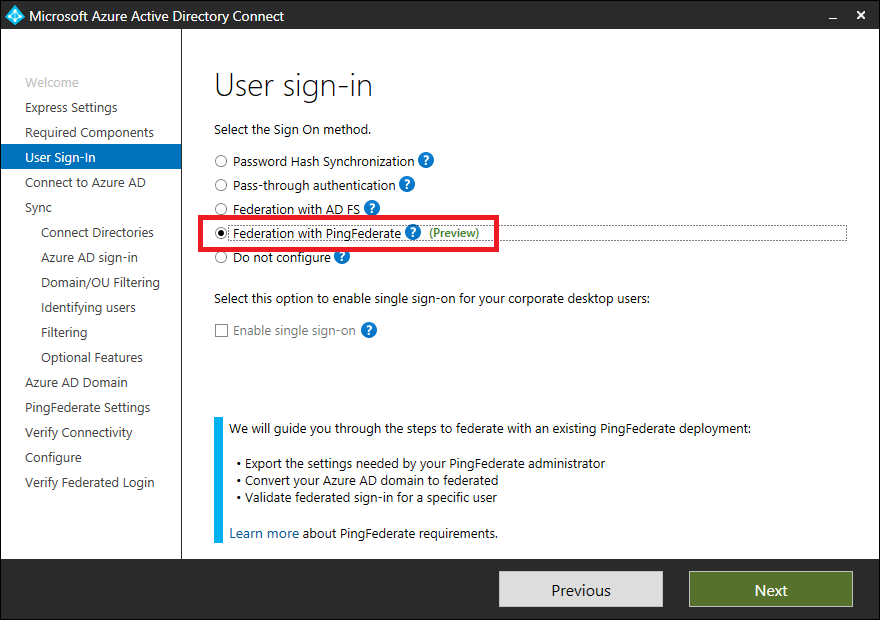The height and width of the screenshot is (620, 880).
Task: Open Filtering sub-step
Action: click(x=64, y=332)
